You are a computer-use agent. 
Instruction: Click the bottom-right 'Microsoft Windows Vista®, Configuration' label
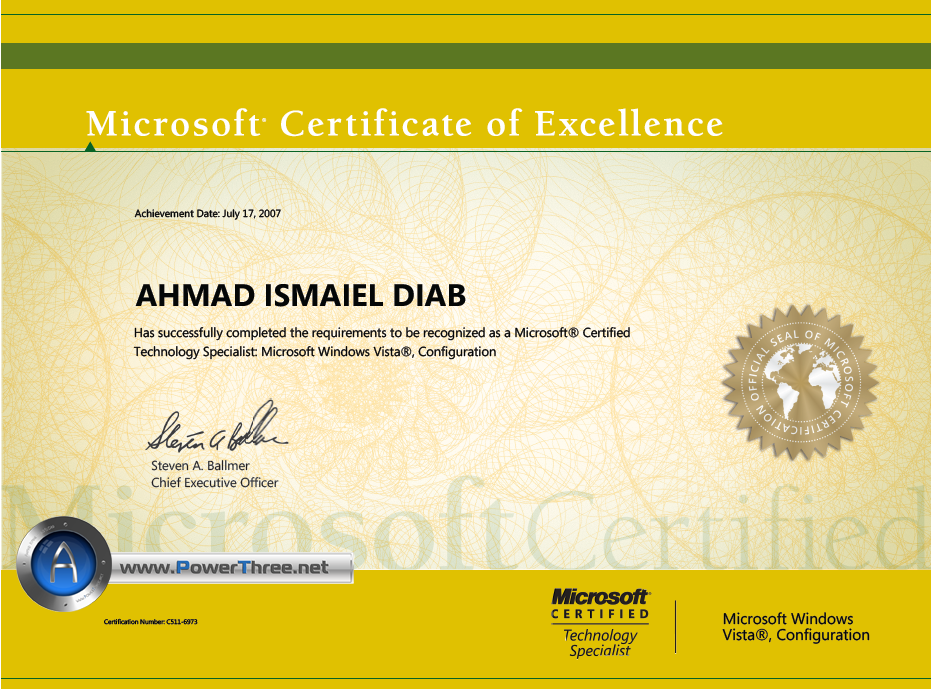coord(796,627)
